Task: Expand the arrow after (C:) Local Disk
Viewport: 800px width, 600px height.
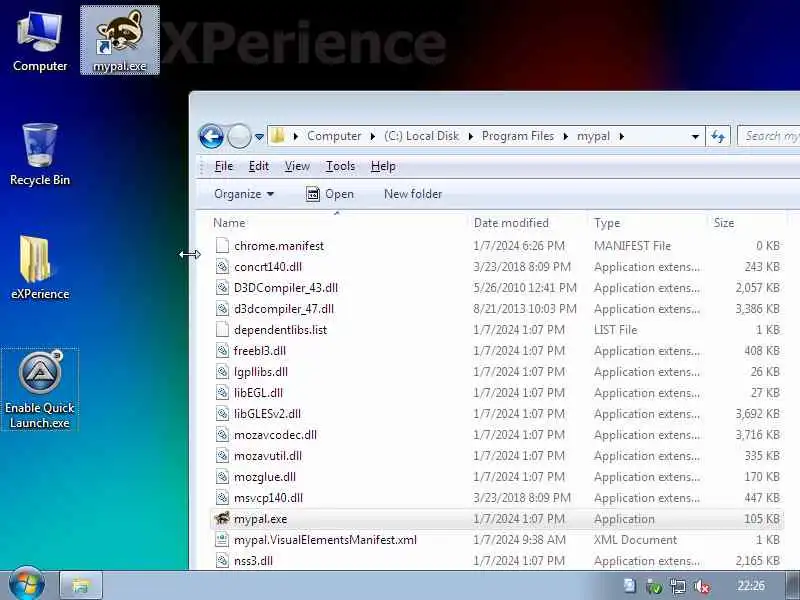Action: [470, 136]
